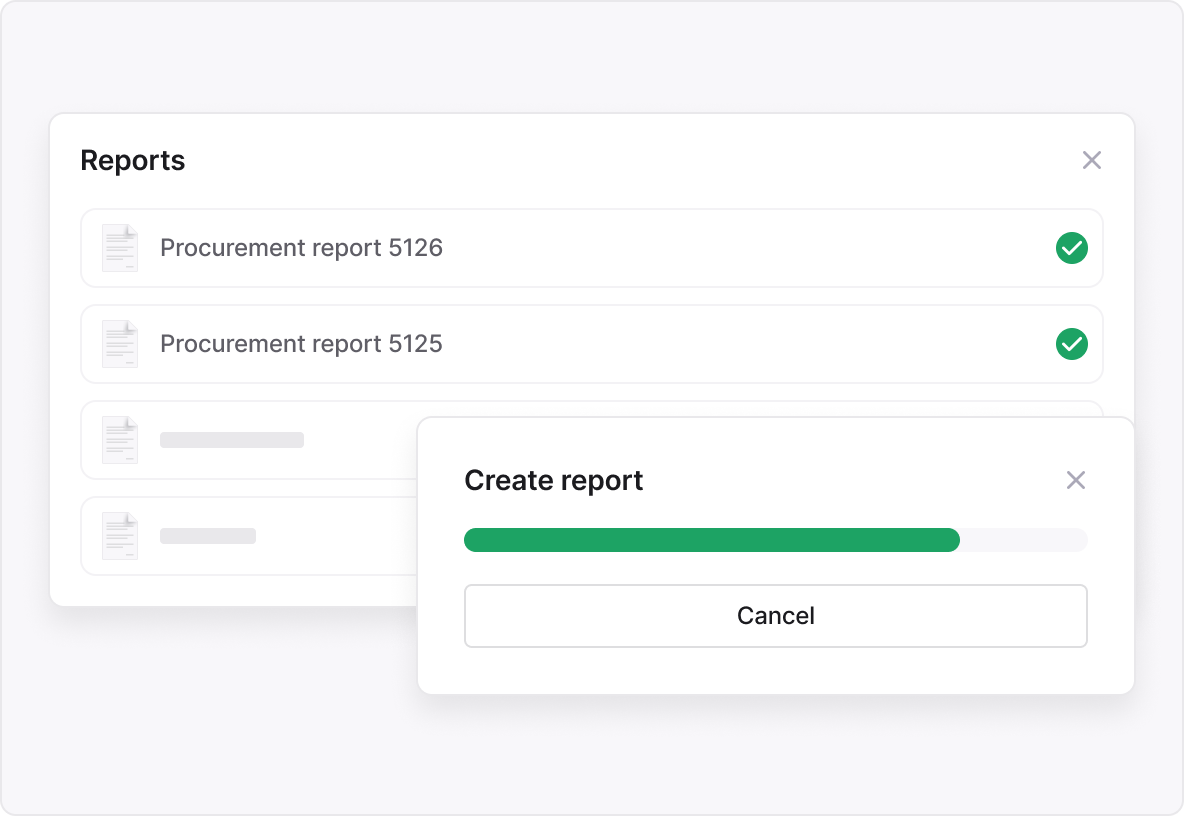Click the Reports panel heading
Image resolution: width=1184 pixels, height=816 pixels.
[133, 161]
